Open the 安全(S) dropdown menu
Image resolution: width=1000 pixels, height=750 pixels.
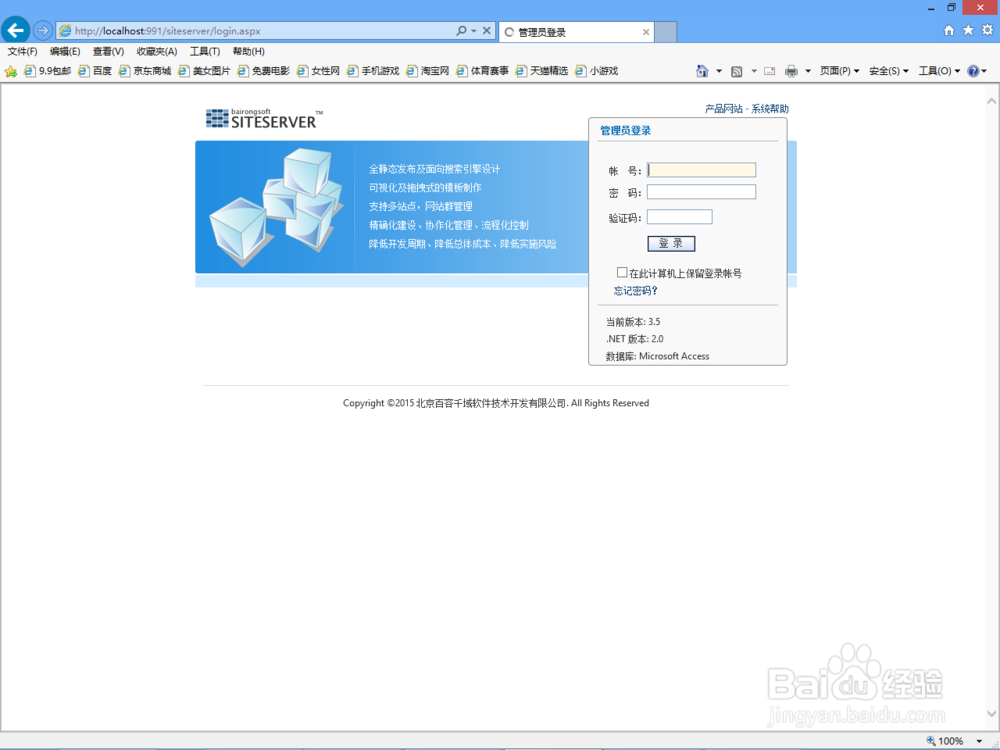[x=886, y=70]
